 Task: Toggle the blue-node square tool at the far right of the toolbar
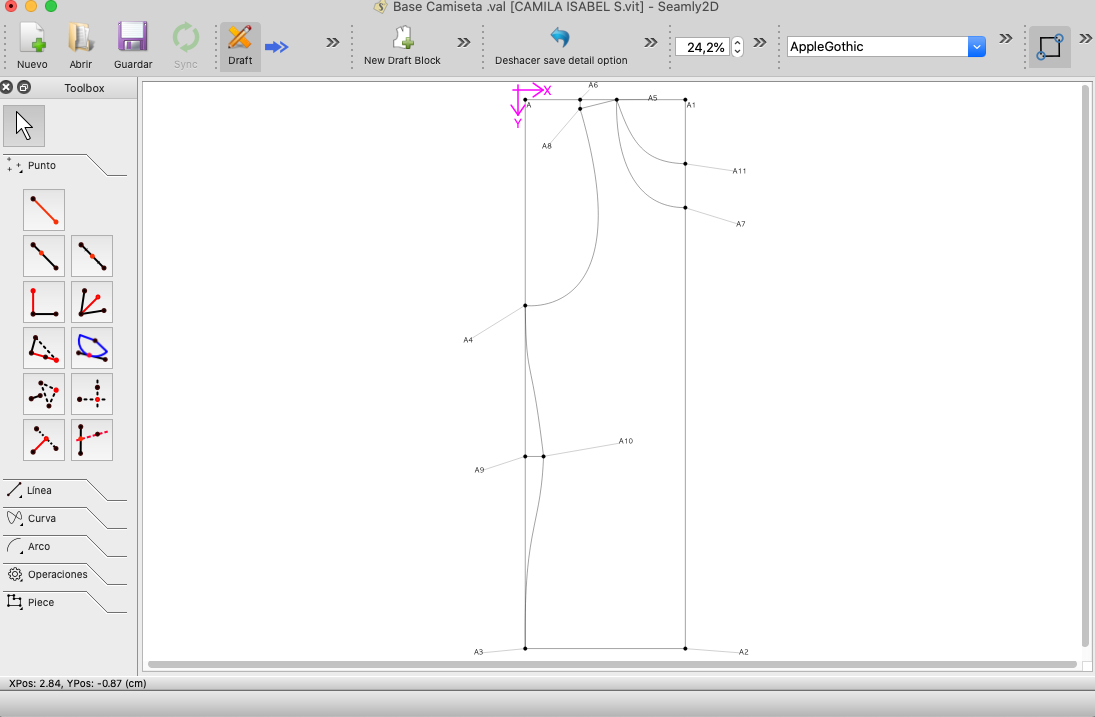[x=1049, y=46]
